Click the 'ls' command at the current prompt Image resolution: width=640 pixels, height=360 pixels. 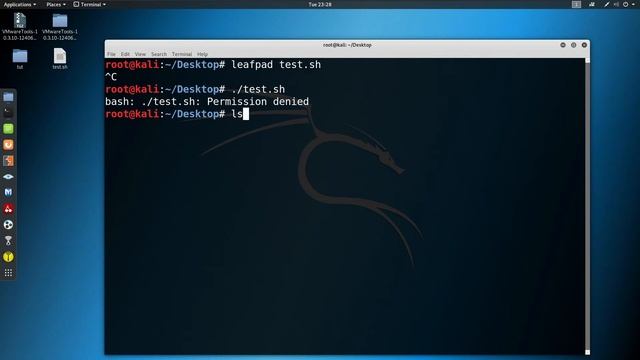[237, 114]
